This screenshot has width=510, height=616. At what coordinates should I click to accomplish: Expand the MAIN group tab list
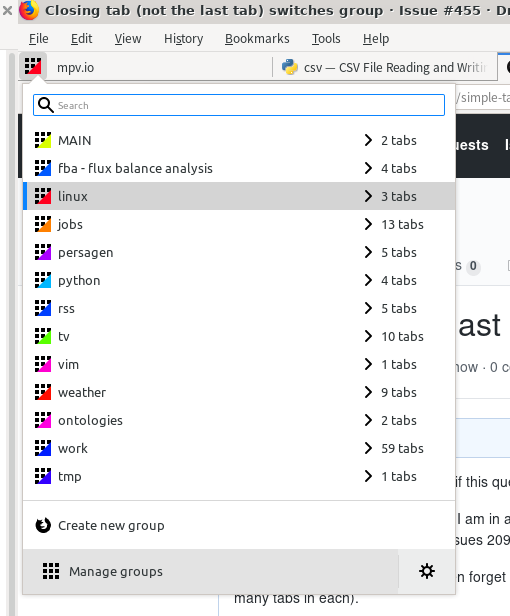[x=368, y=140]
